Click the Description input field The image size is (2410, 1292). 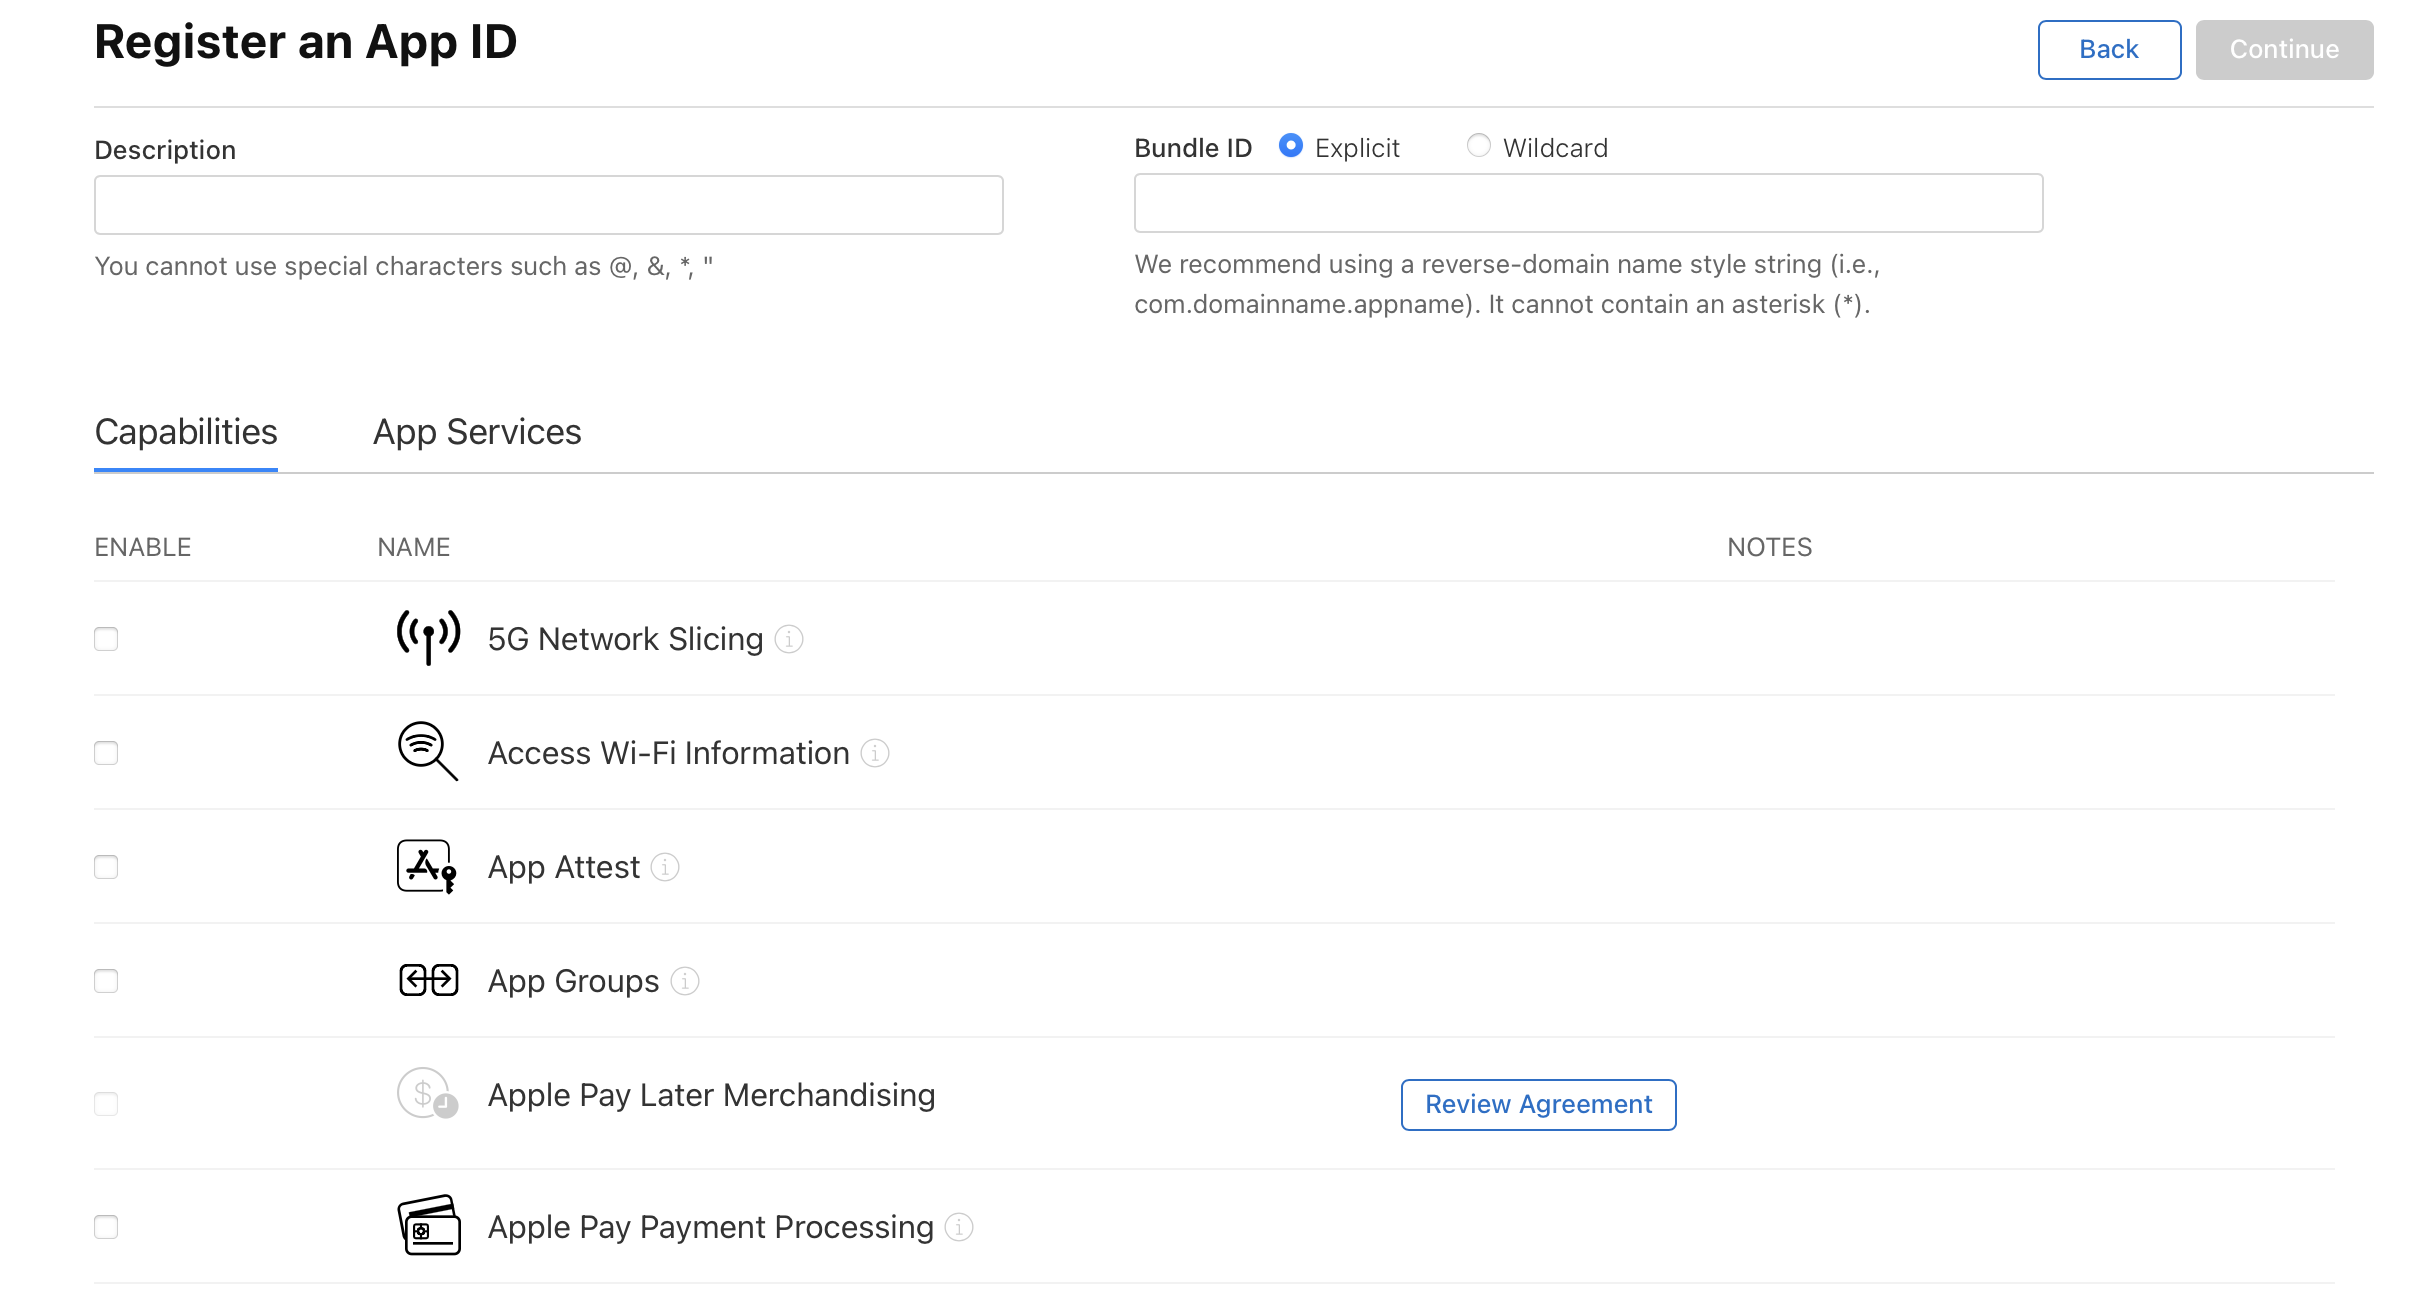[x=548, y=204]
